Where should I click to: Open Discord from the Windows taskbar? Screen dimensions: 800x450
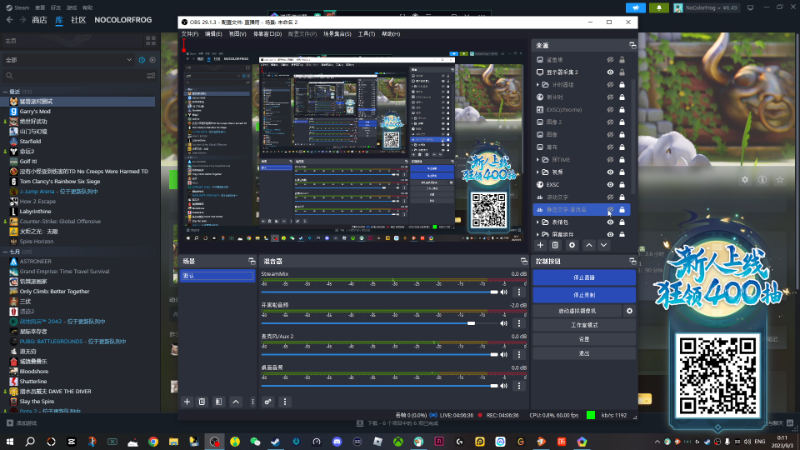click(x=337, y=442)
